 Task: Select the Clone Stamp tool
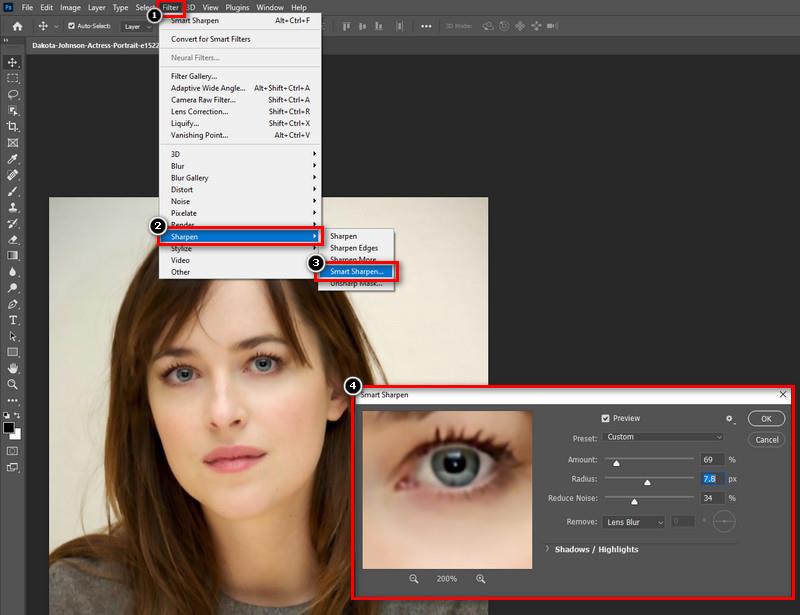pyautogui.click(x=13, y=207)
